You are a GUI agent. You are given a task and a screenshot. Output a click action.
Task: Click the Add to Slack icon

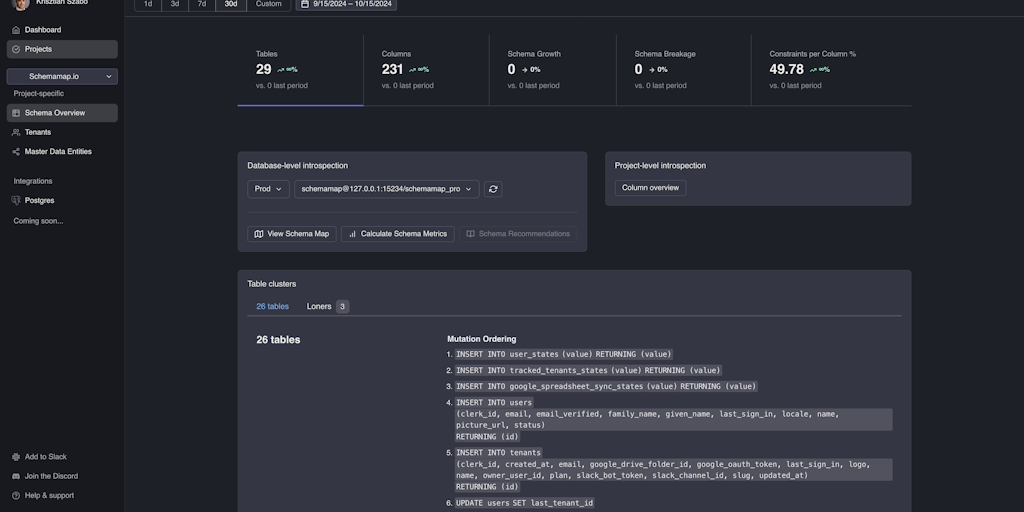coord(16,457)
